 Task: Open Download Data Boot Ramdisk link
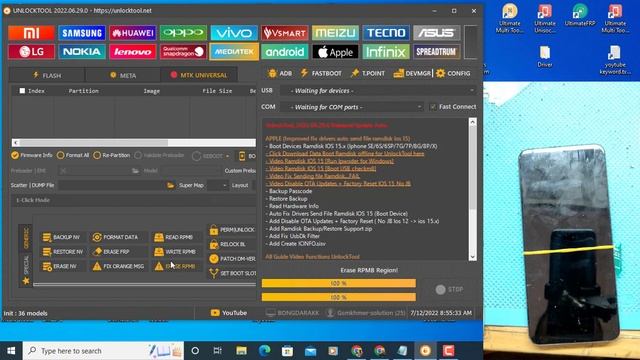click(345, 153)
